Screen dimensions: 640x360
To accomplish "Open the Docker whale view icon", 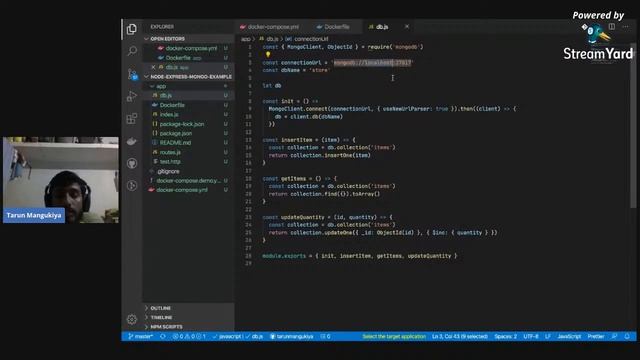I will point(131,141).
